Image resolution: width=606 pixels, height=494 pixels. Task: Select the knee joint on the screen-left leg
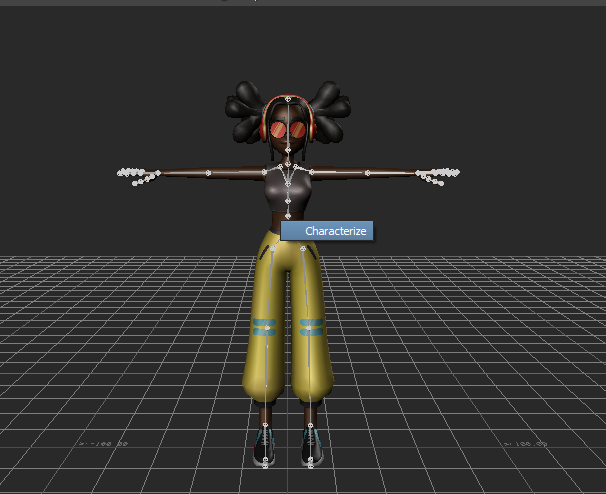pos(267,328)
